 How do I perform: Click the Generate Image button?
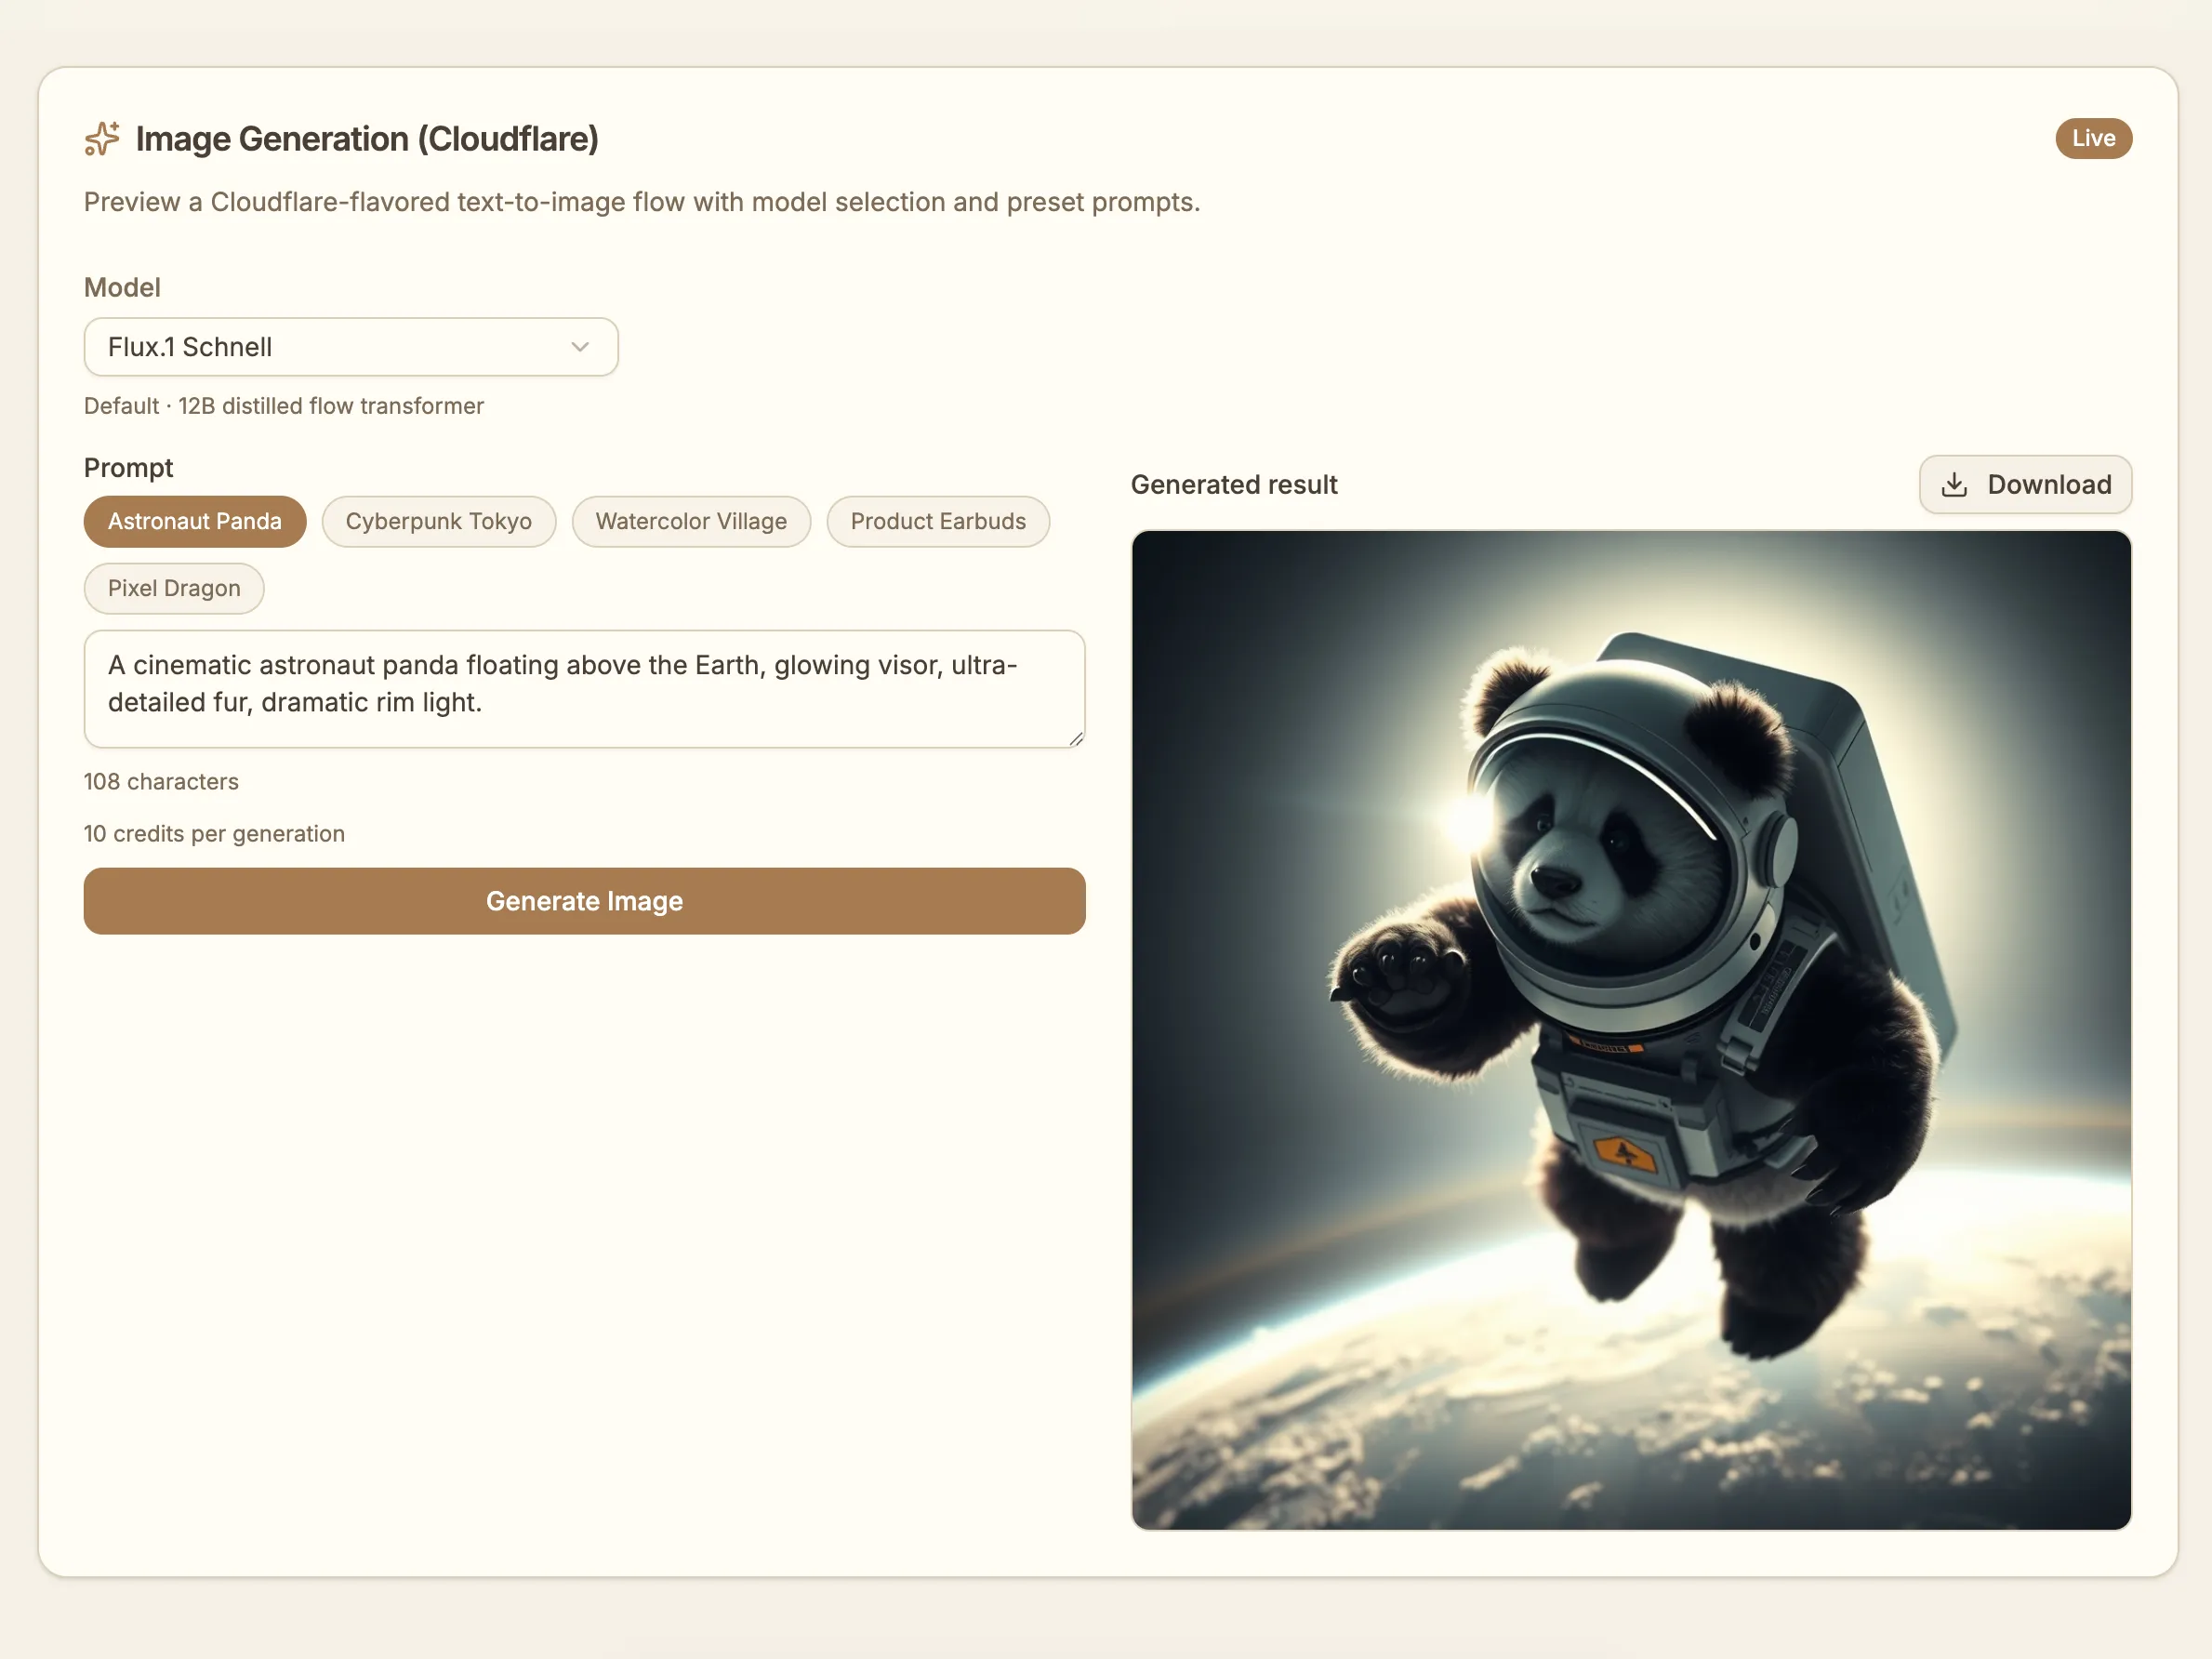[585, 901]
